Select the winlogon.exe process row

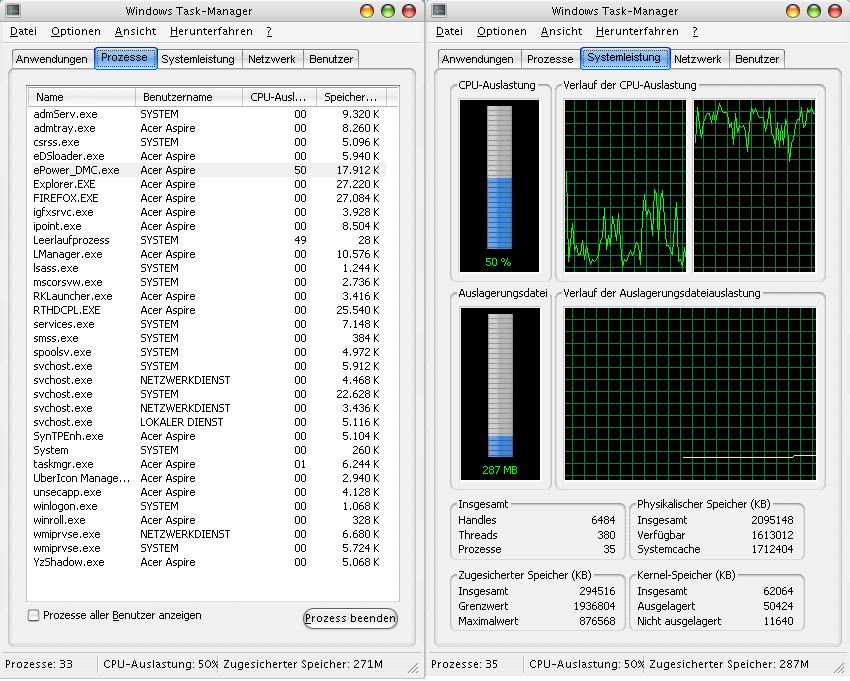click(x=208, y=506)
